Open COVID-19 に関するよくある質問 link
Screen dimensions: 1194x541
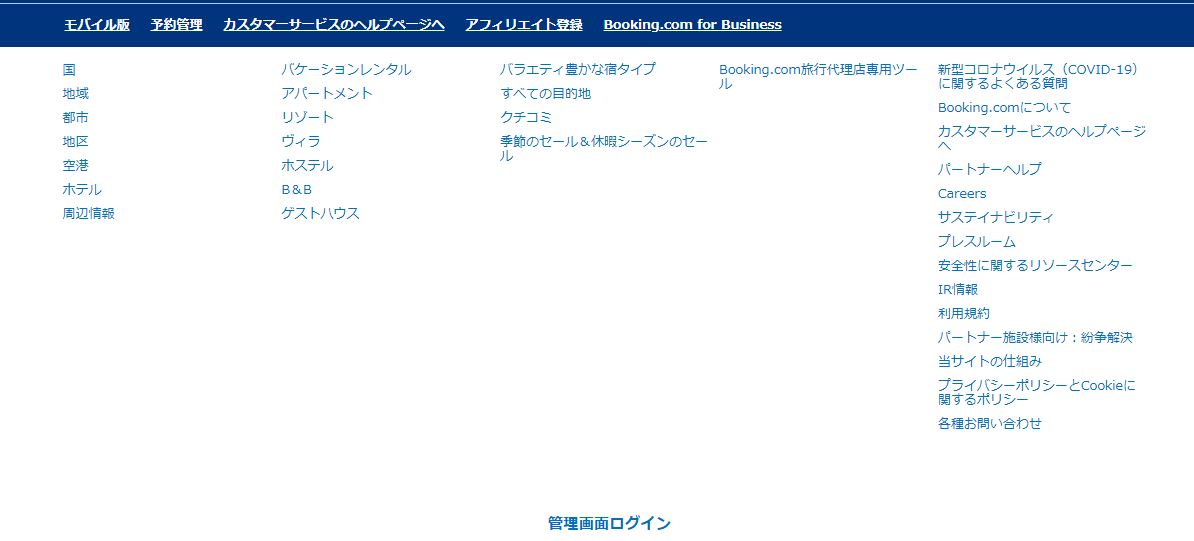(1038, 76)
